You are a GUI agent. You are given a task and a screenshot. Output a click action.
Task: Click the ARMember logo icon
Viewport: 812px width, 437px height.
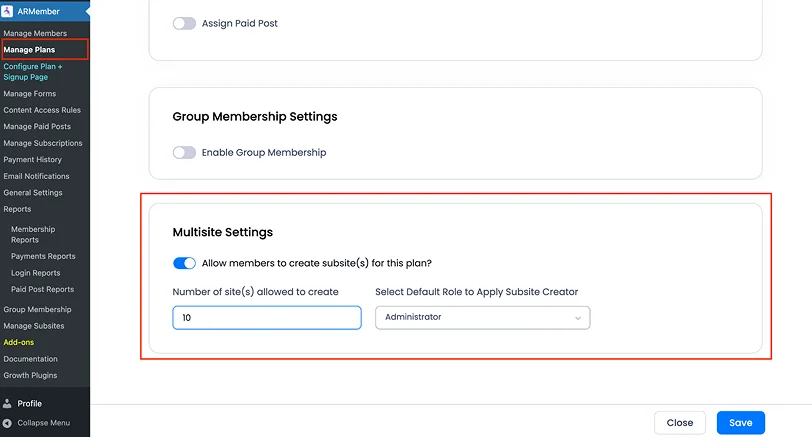pyautogui.click(x=7, y=11)
